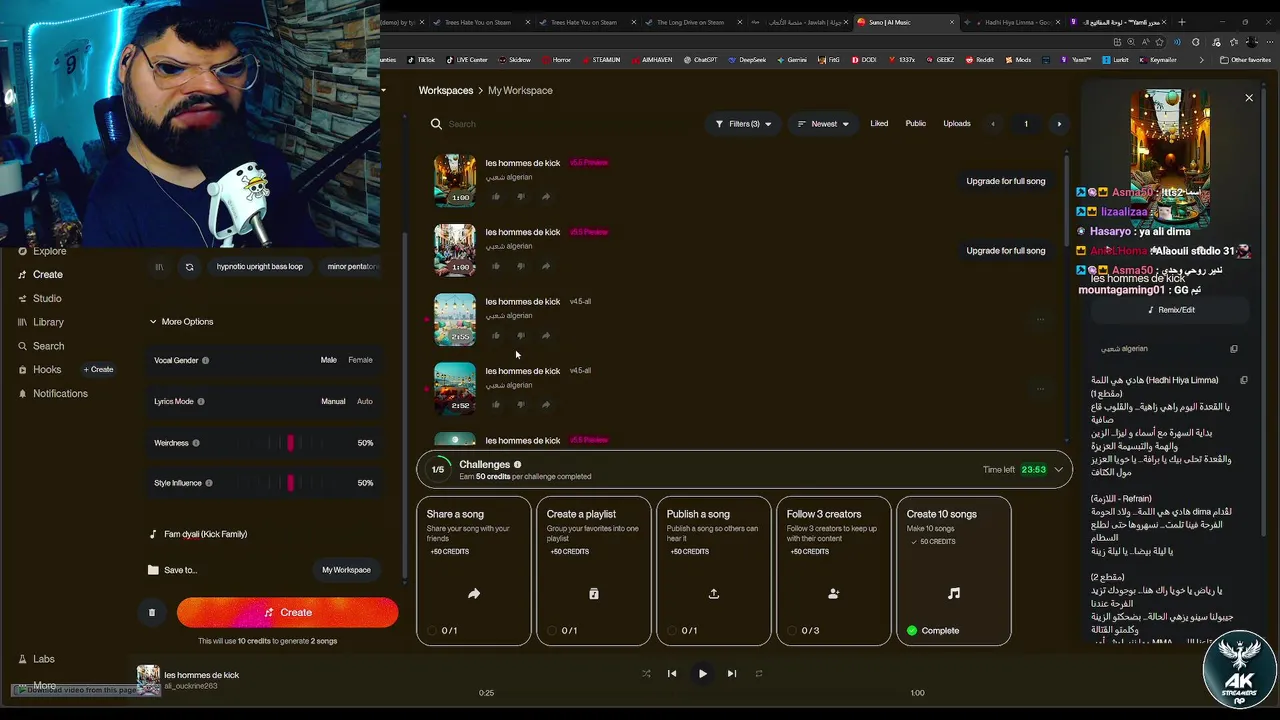
Task: Collapse the Challenges panel chevron
Action: click(1058, 470)
